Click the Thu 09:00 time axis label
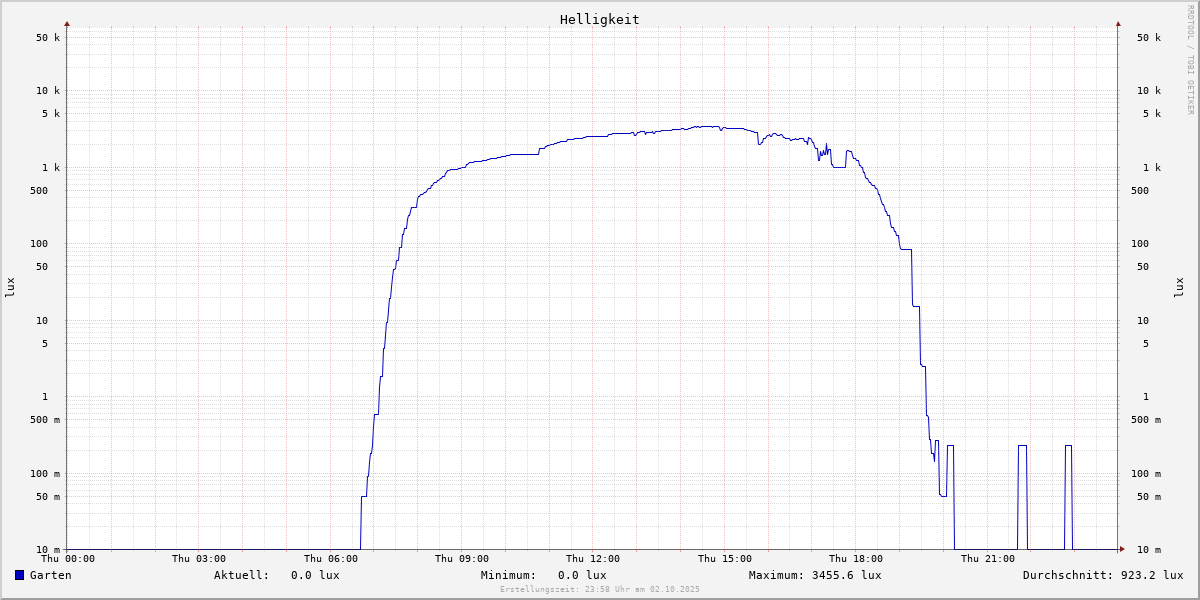This screenshot has height=600, width=1200. pos(462,559)
